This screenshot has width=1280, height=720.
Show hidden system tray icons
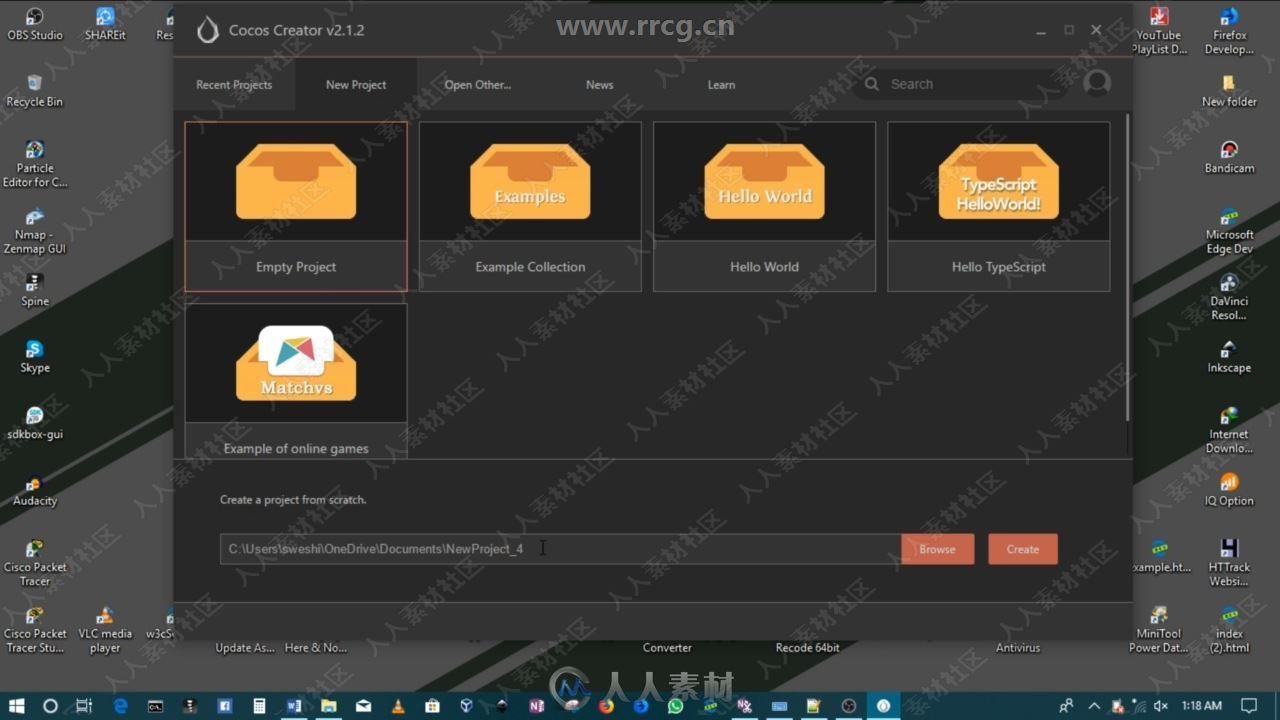point(1094,705)
